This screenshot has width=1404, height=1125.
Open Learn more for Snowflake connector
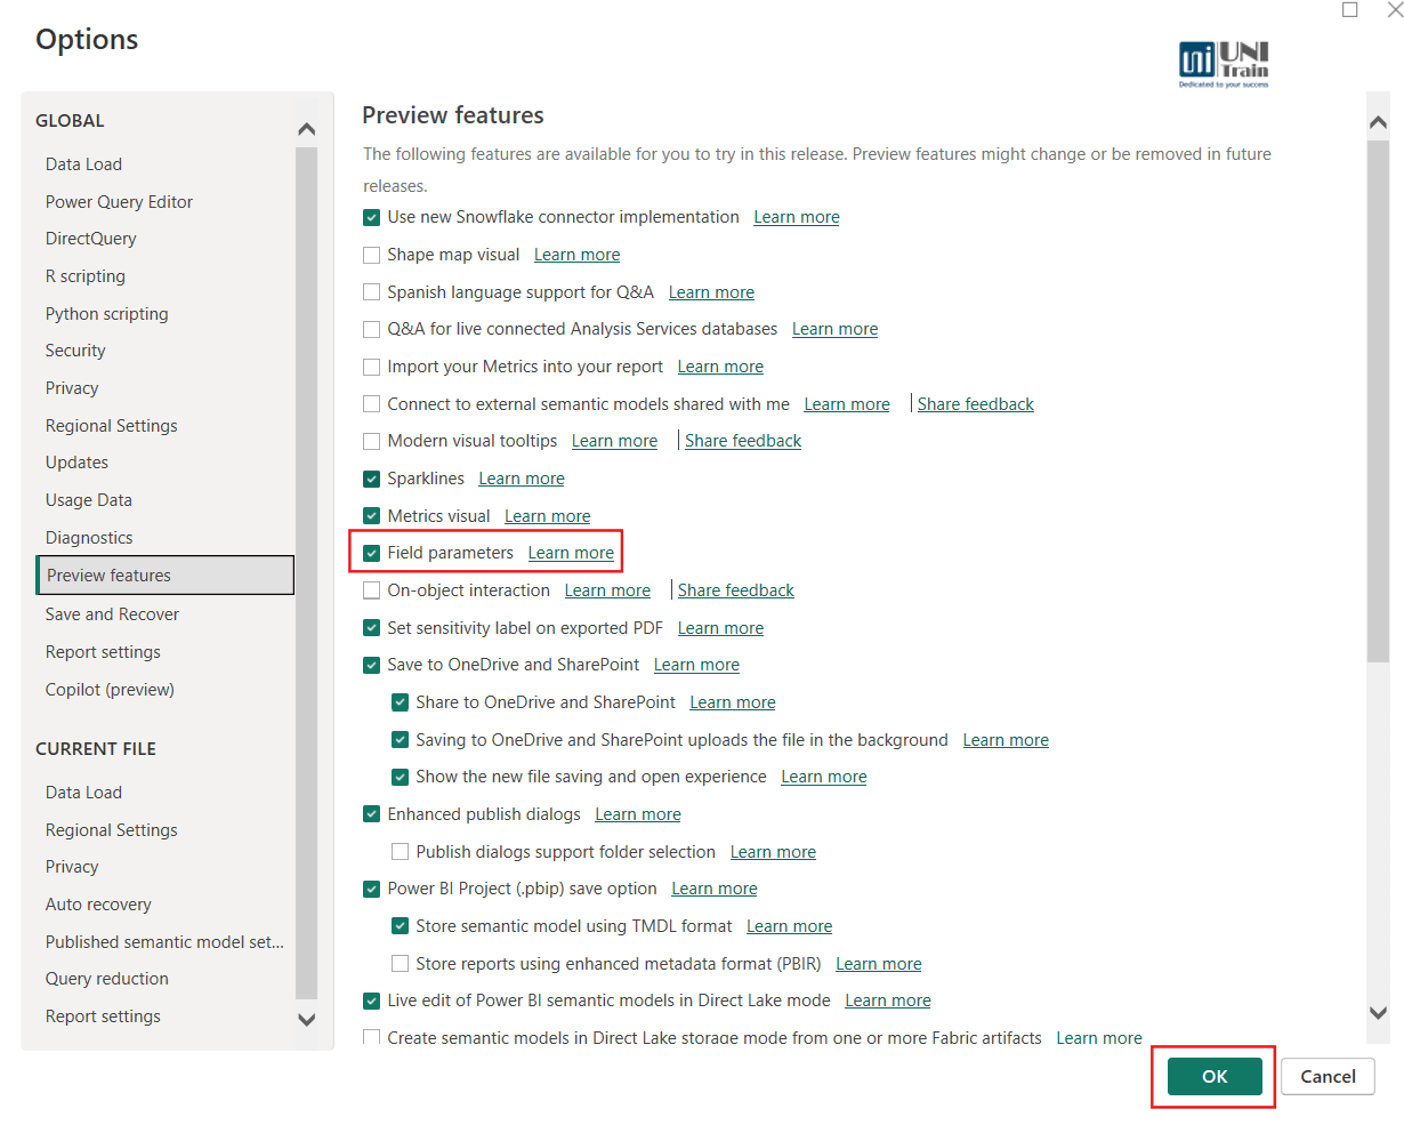click(x=797, y=217)
